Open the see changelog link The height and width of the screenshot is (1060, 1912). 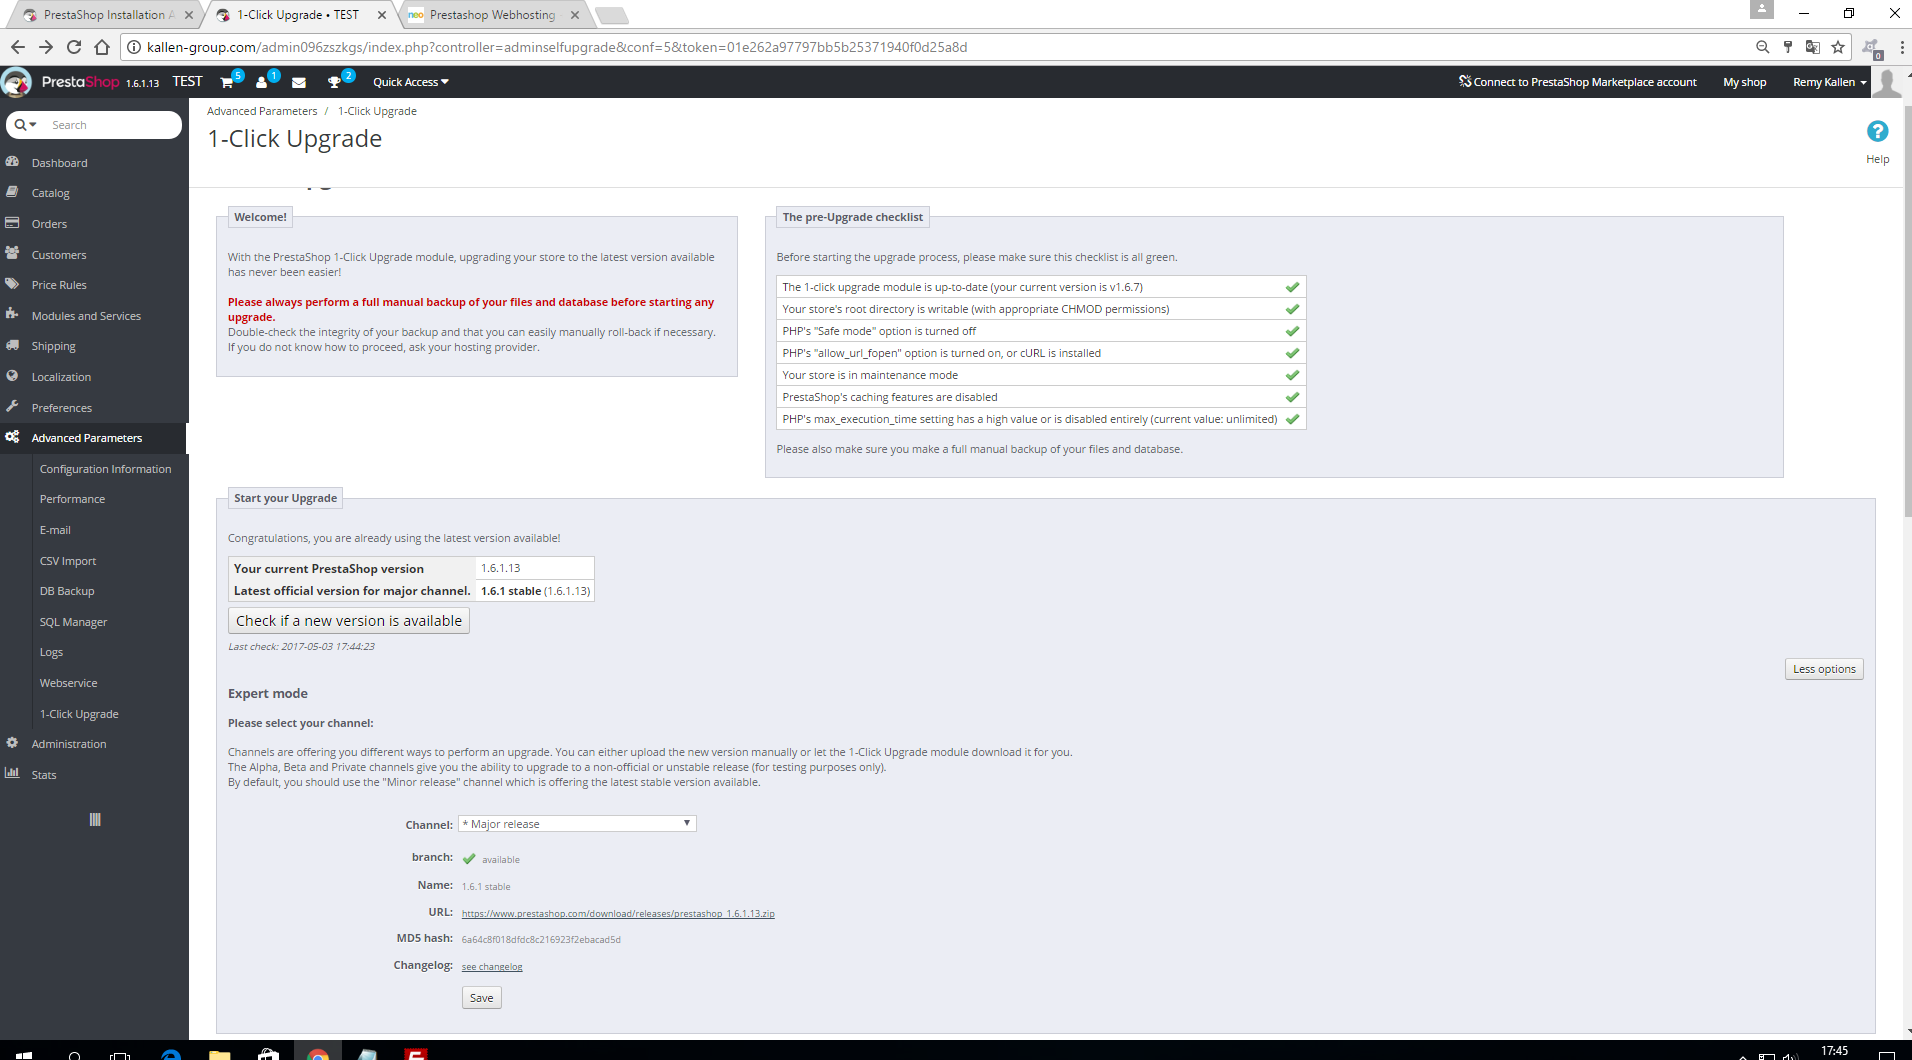click(x=492, y=967)
